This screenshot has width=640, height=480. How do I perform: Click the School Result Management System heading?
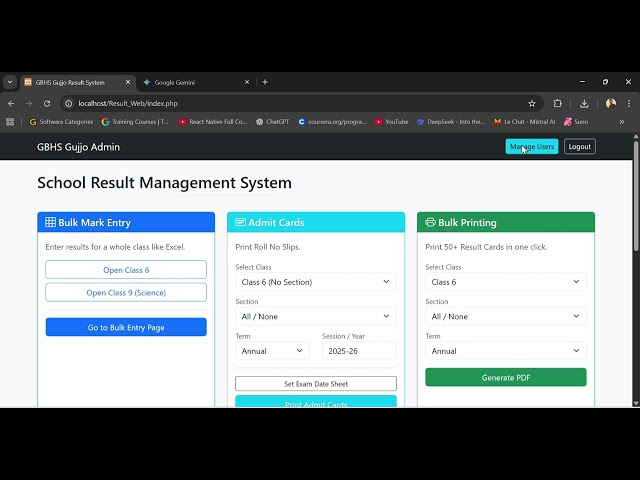click(x=164, y=182)
